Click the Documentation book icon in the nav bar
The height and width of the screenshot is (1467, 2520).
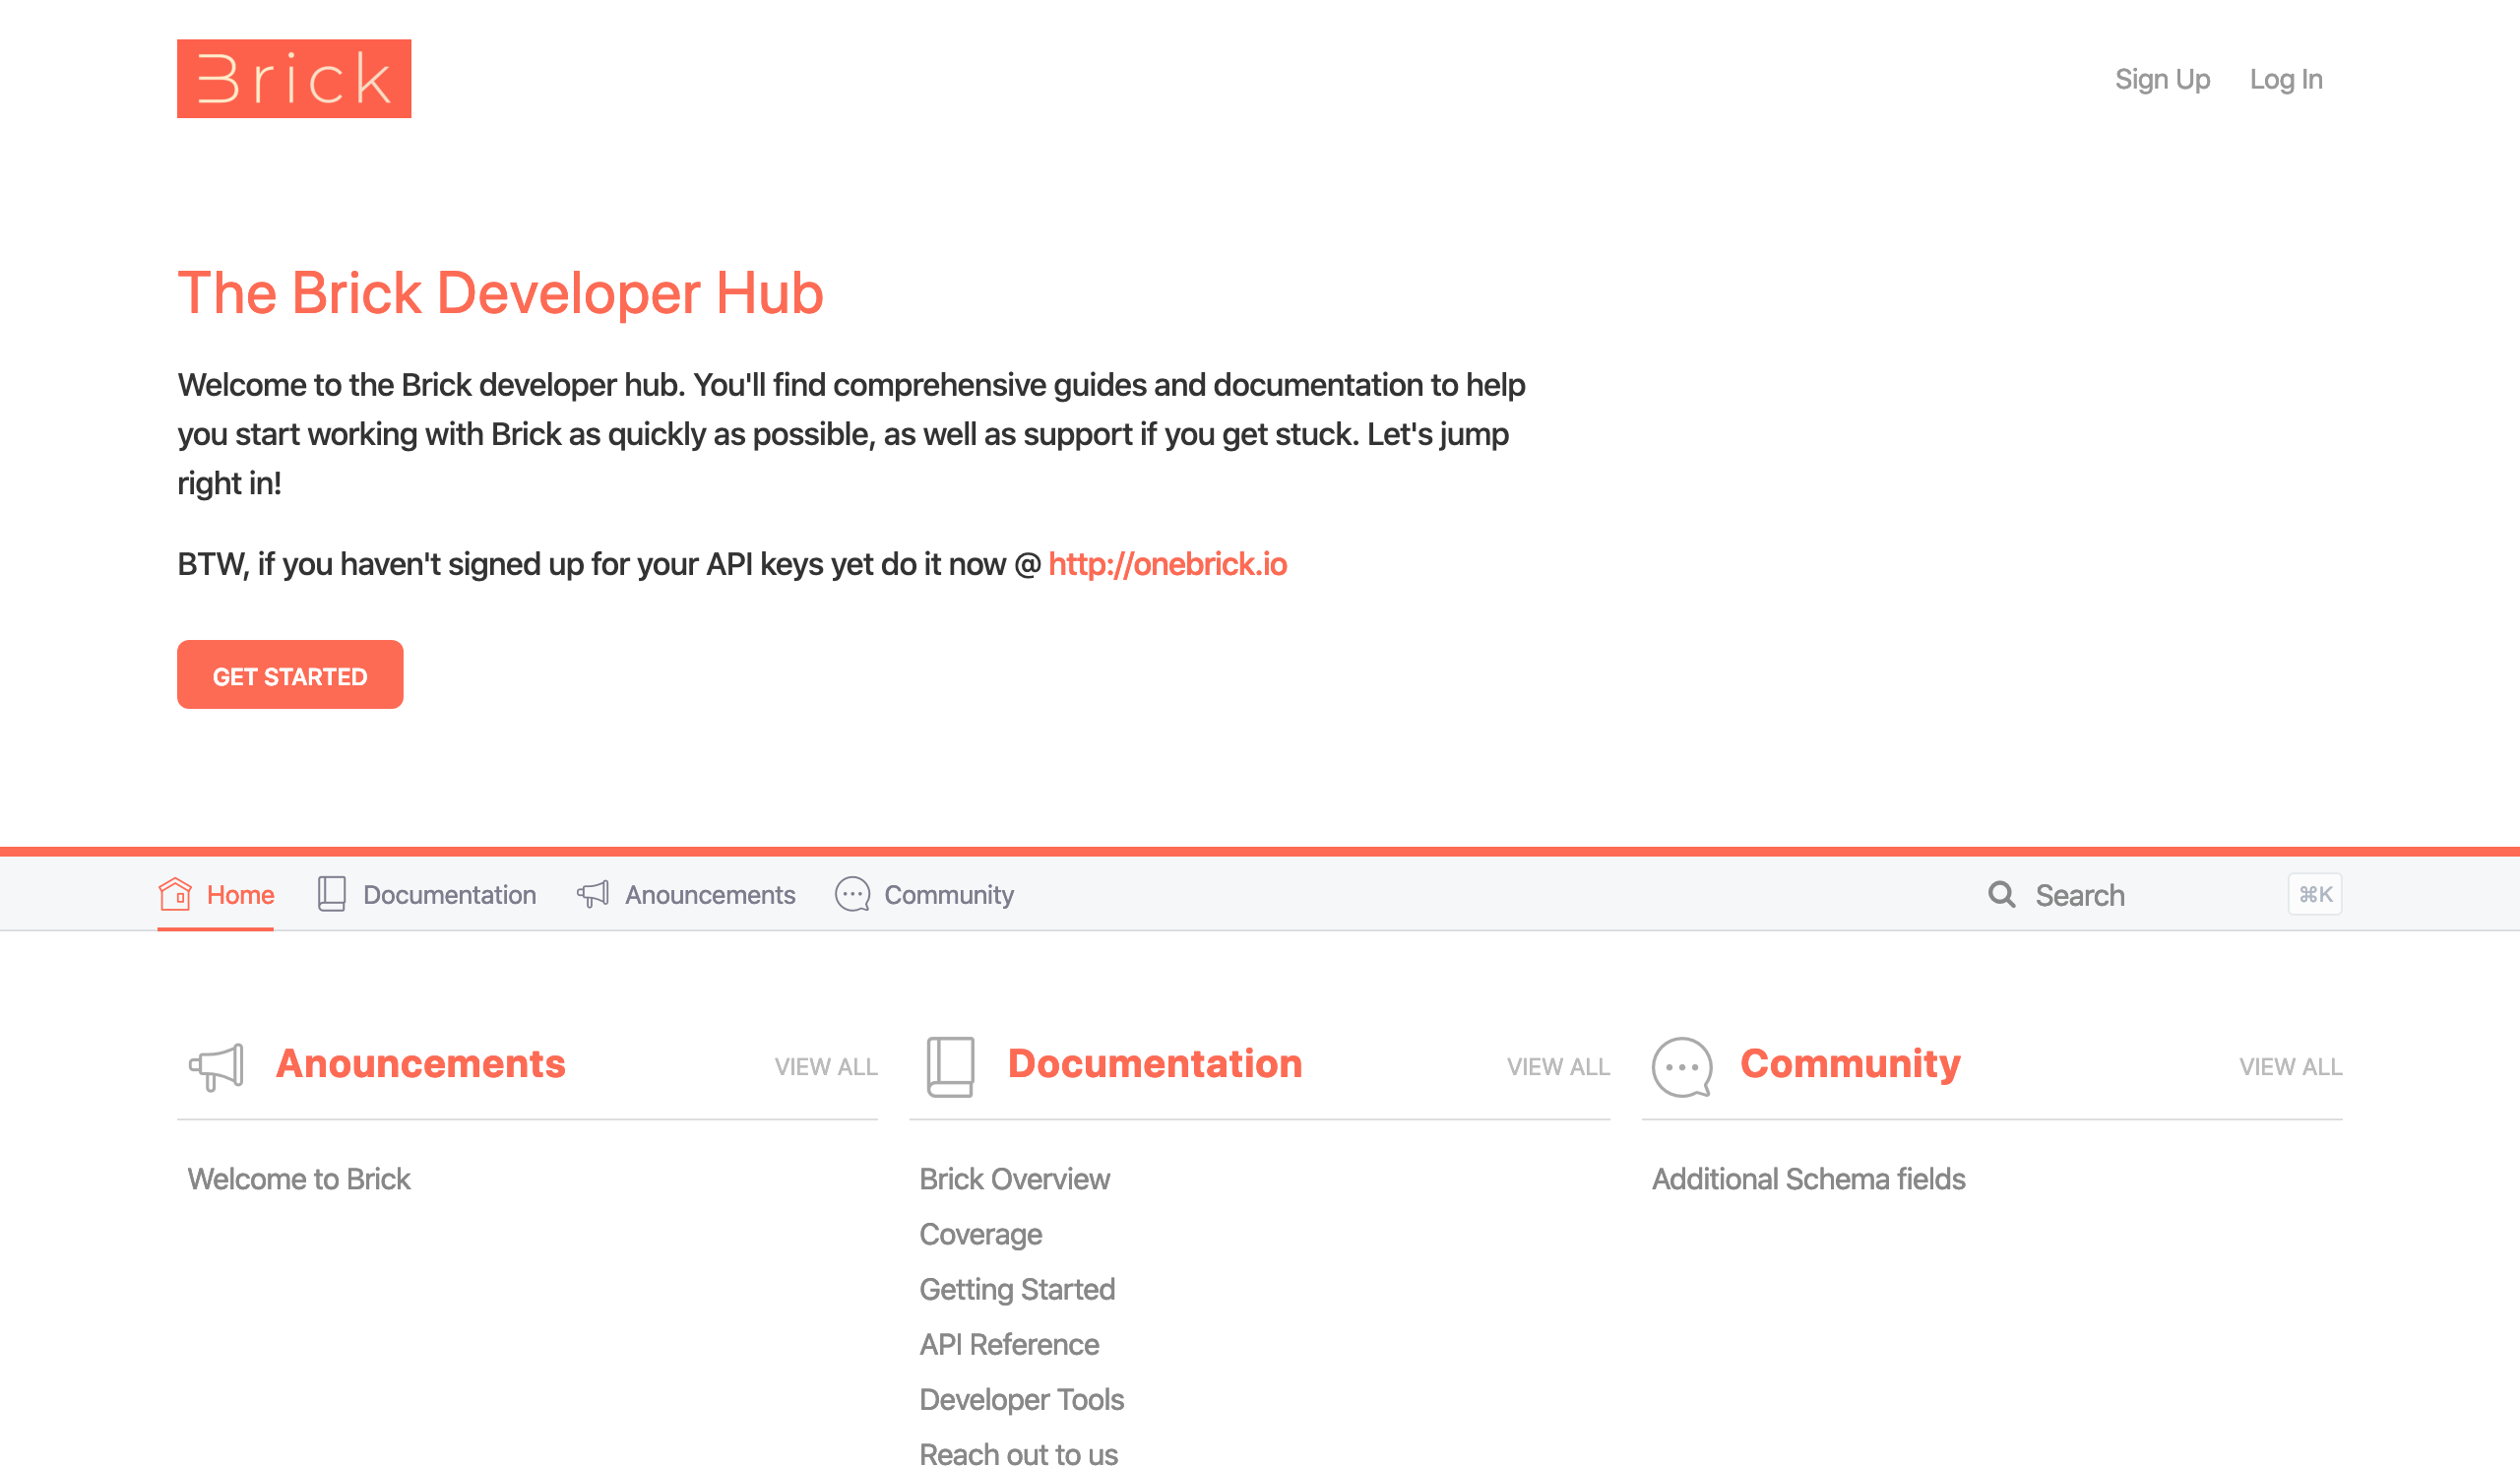pos(332,895)
